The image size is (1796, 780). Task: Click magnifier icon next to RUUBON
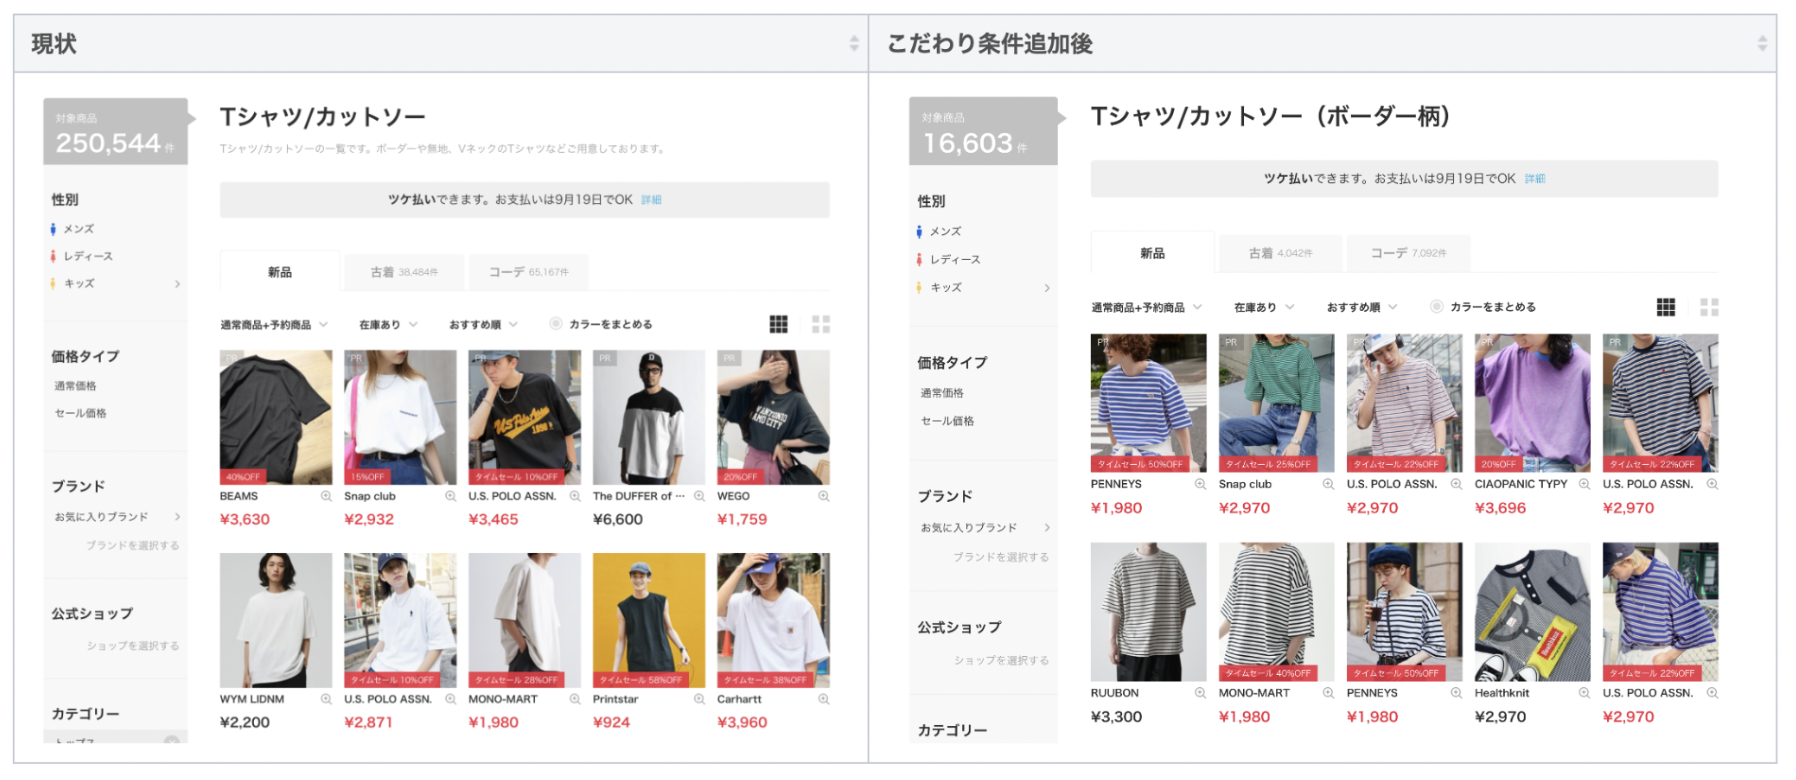click(1200, 693)
